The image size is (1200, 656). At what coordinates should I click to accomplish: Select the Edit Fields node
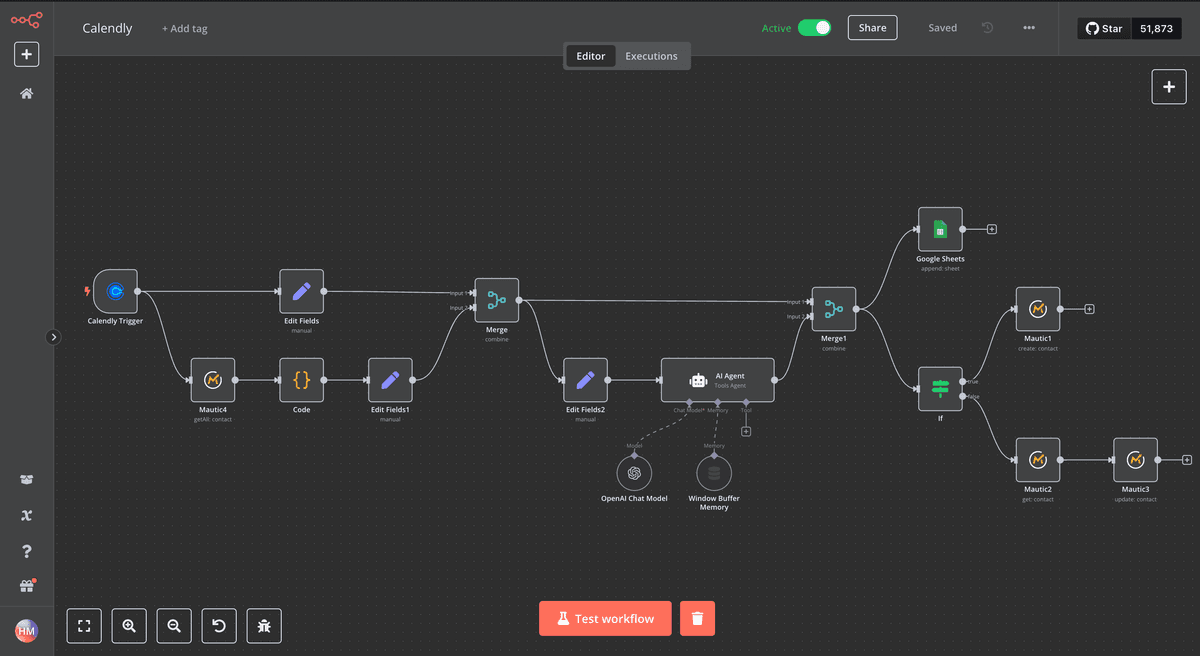tap(302, 292)
